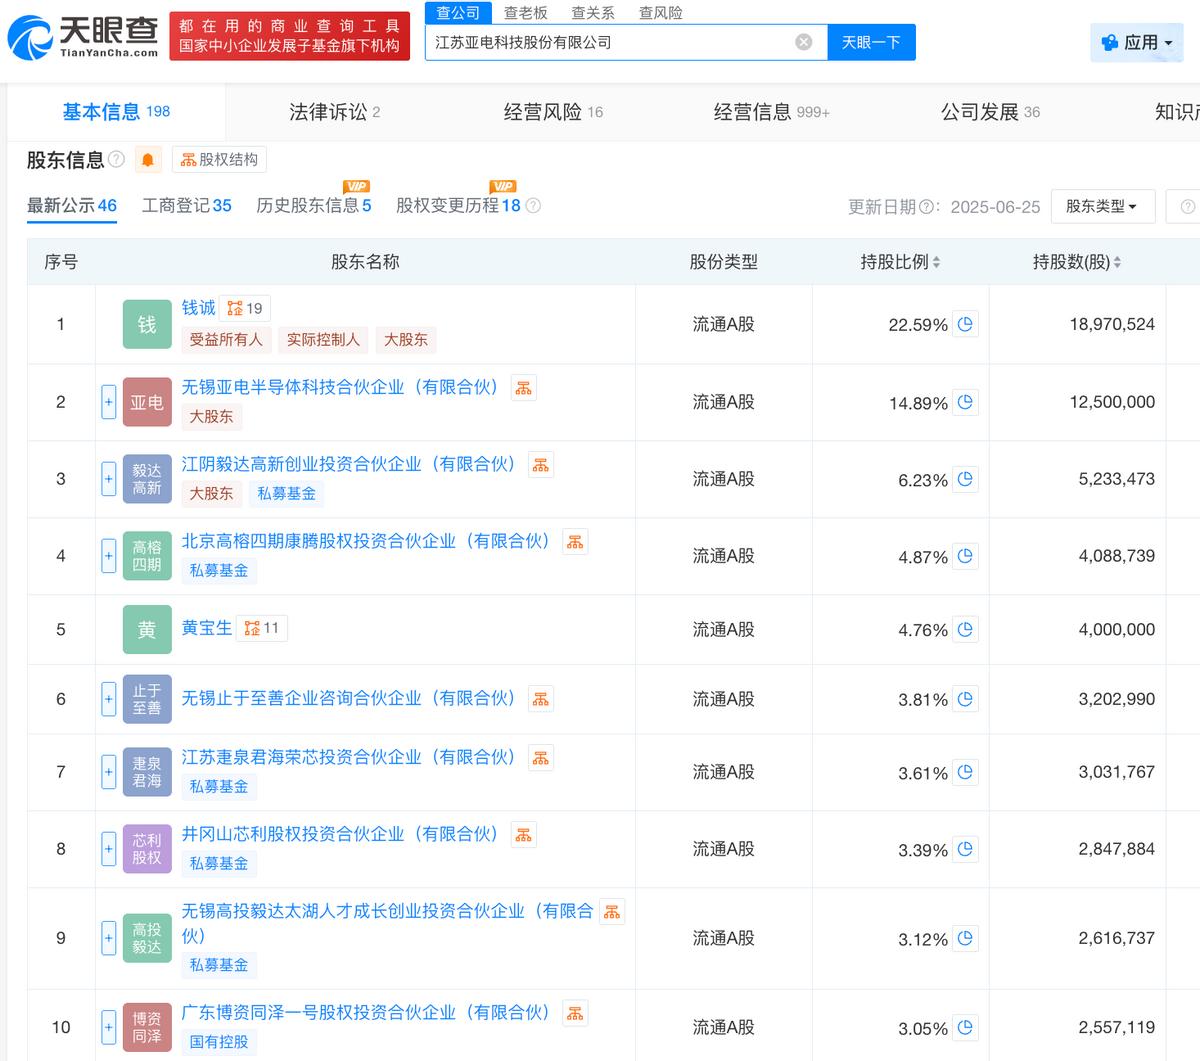Open equity structure icon for 井冈山芯利股权投资
The image size is (1200, 1061).
click(523, 835)
